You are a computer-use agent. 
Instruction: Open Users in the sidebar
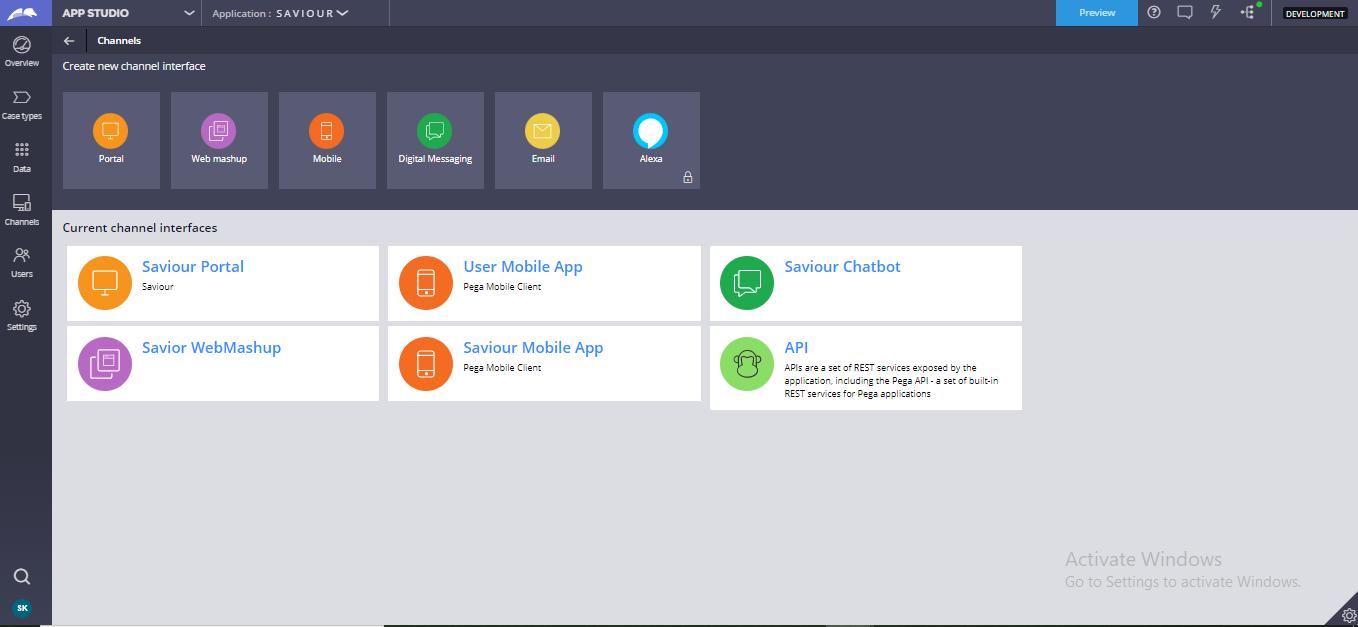(x=22, y=262)
